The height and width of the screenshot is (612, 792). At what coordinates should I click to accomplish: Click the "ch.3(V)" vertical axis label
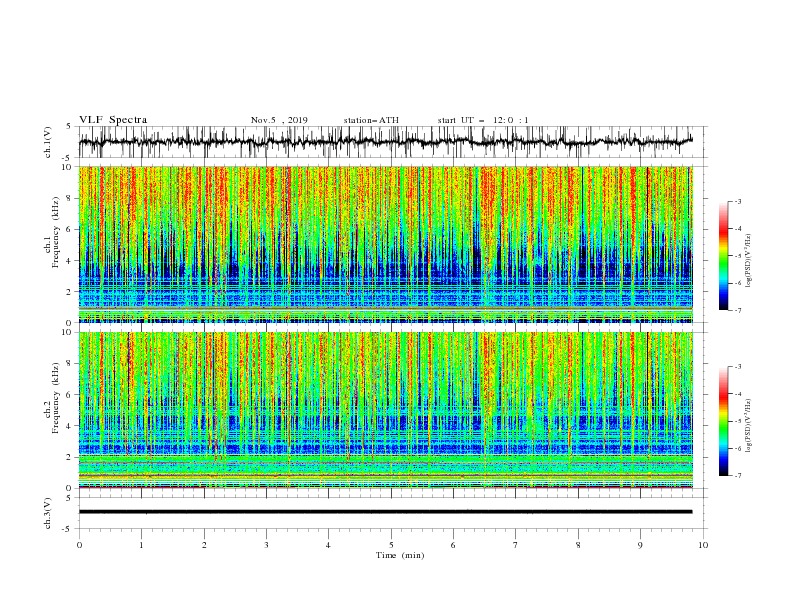(48, 514)
